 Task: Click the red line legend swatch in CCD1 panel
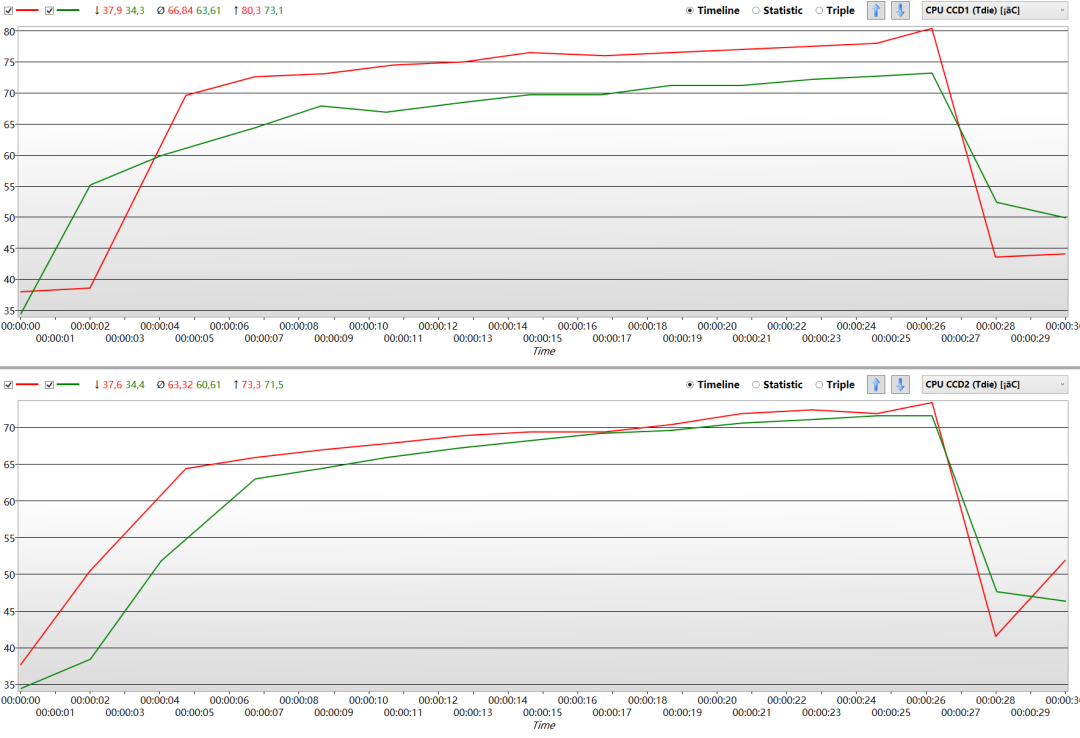tap(28, 10)
